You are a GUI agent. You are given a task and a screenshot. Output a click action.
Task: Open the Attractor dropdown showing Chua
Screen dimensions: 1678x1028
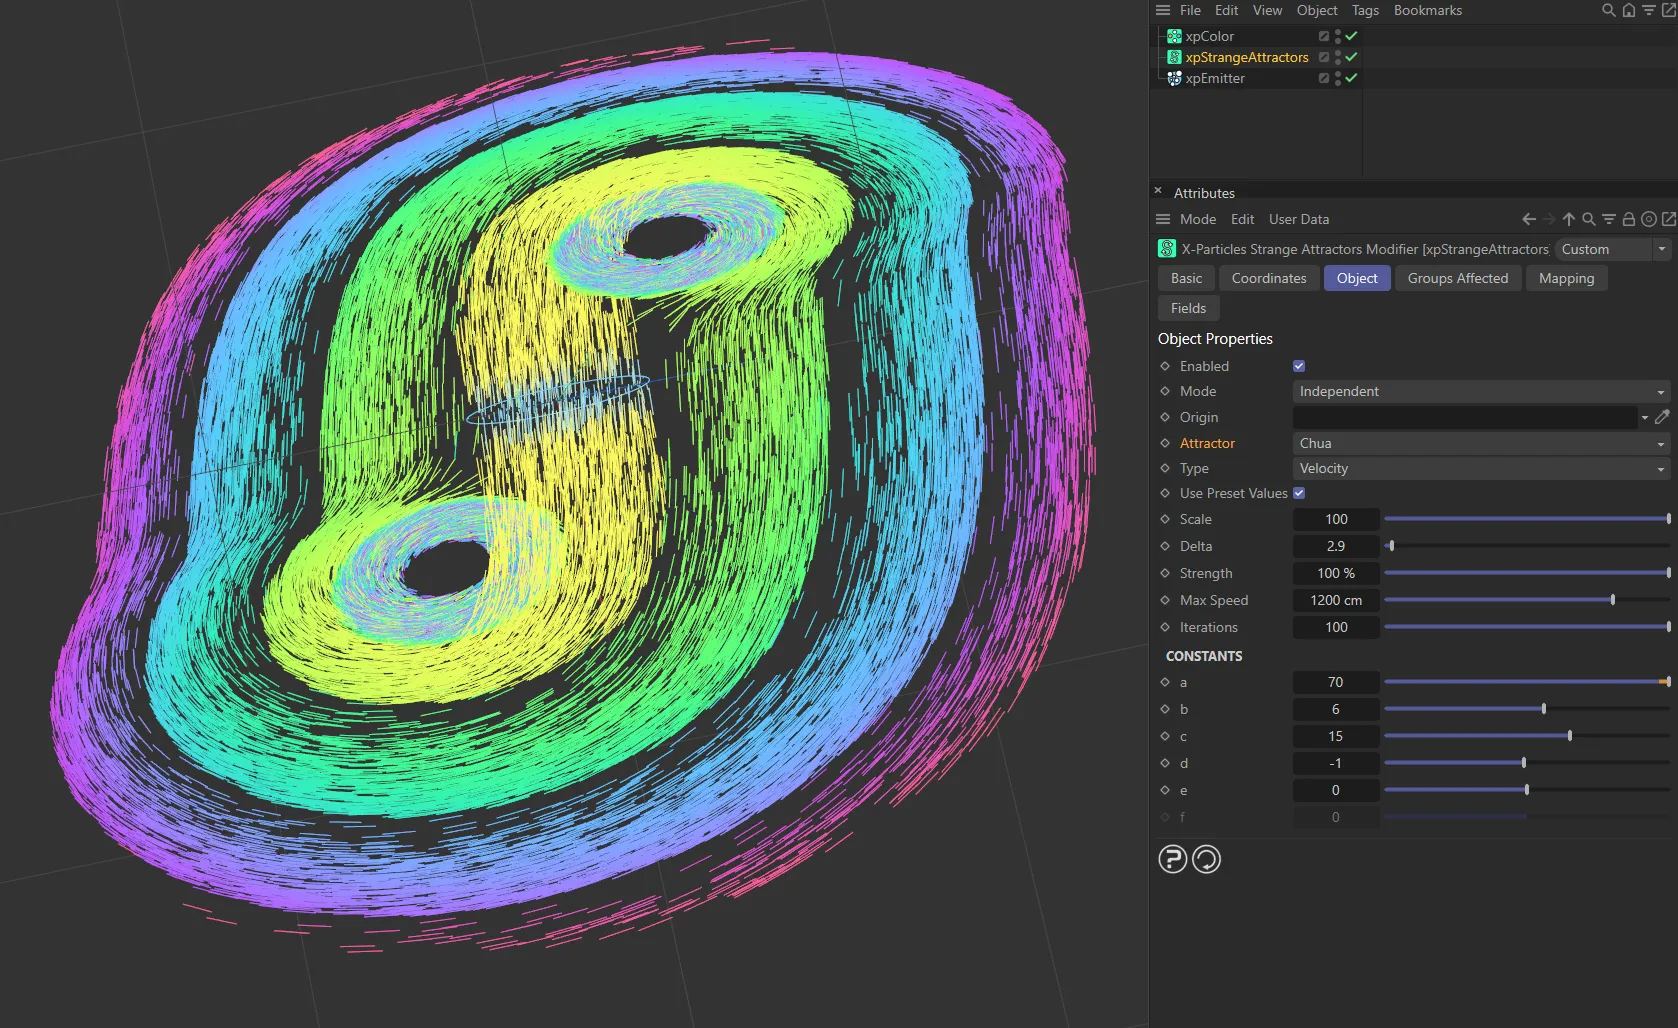click(x=1480, y=443)
